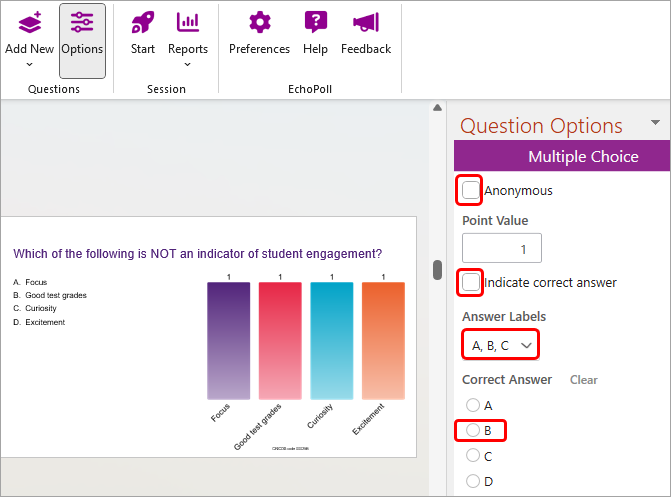
Task: Open the Reports chart icon
Action: [187, 23]
